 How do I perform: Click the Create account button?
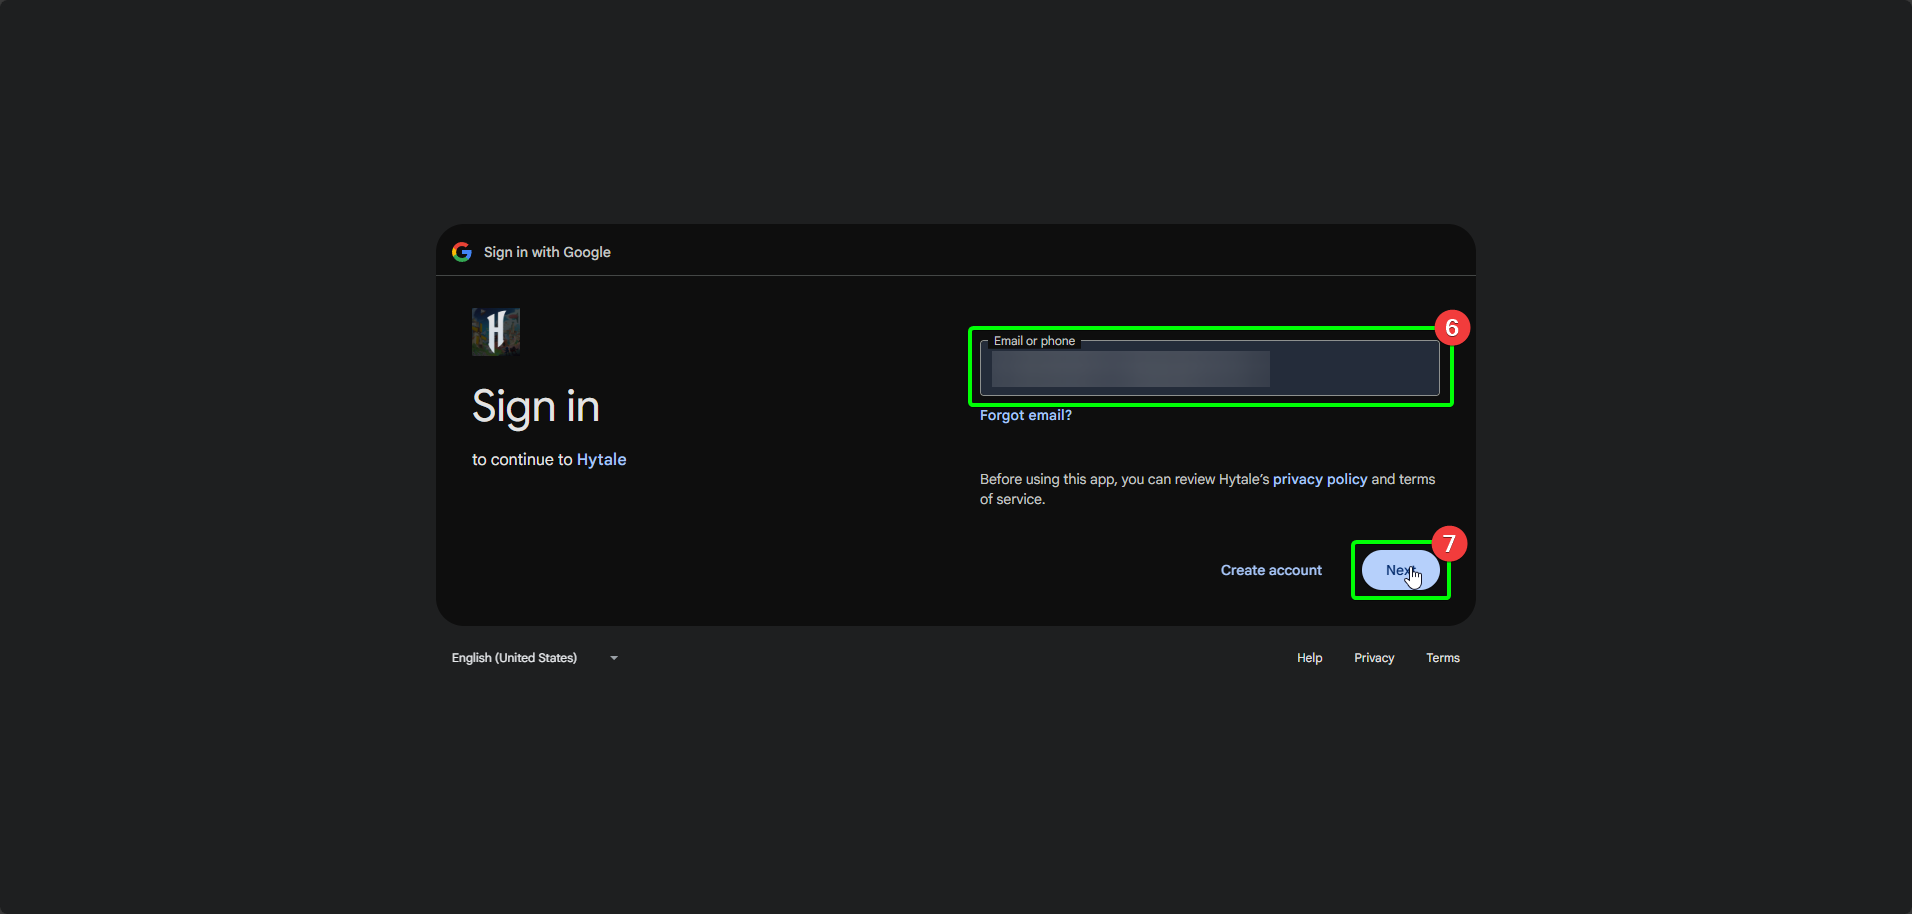(x=1271, y=570)
